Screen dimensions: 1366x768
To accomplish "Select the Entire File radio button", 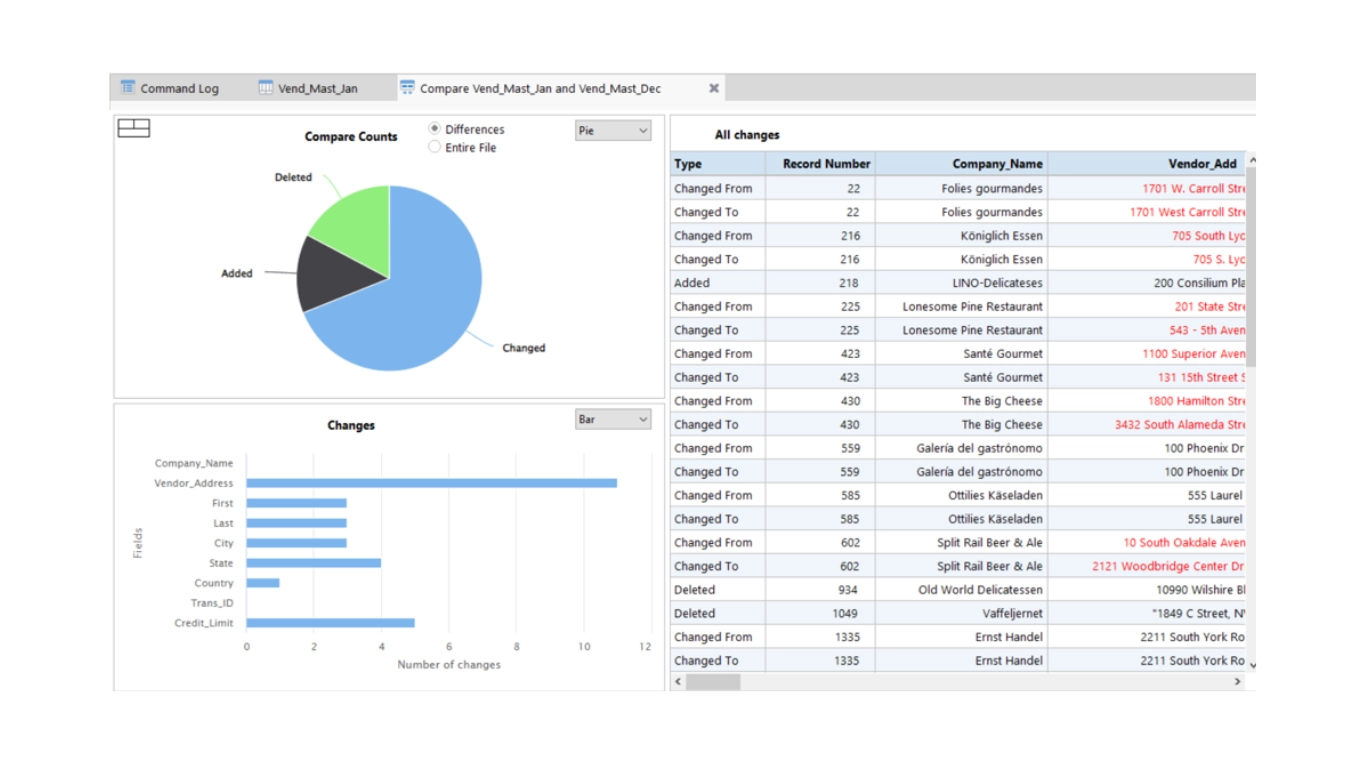I will 434,147.
